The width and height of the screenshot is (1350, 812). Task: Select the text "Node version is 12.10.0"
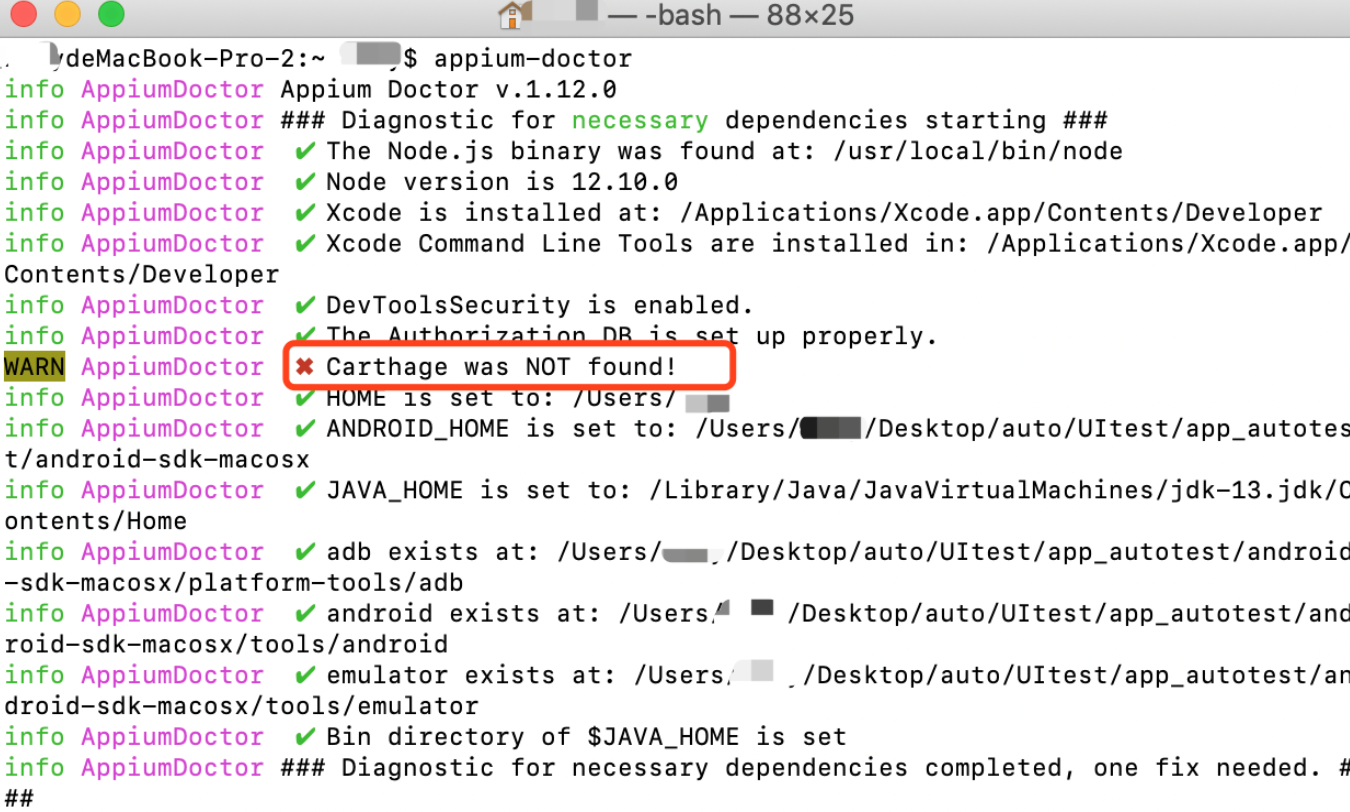(x=502, y=183)
